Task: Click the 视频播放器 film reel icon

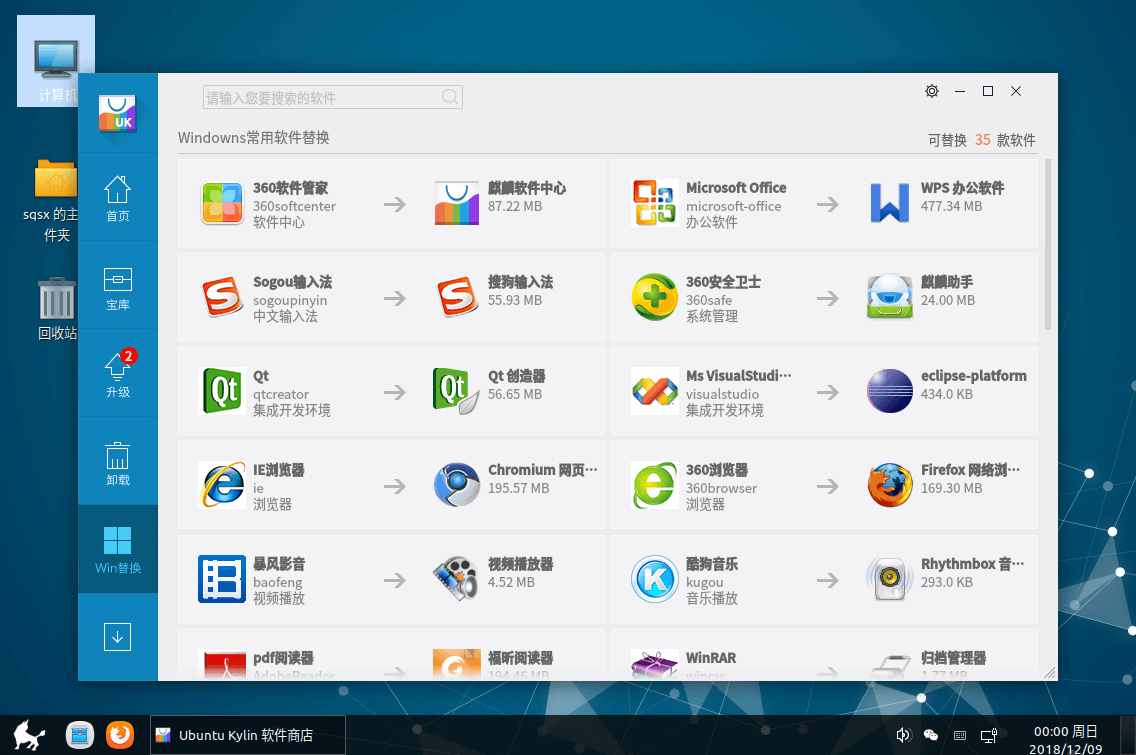Action: click(x=456, y=579)
